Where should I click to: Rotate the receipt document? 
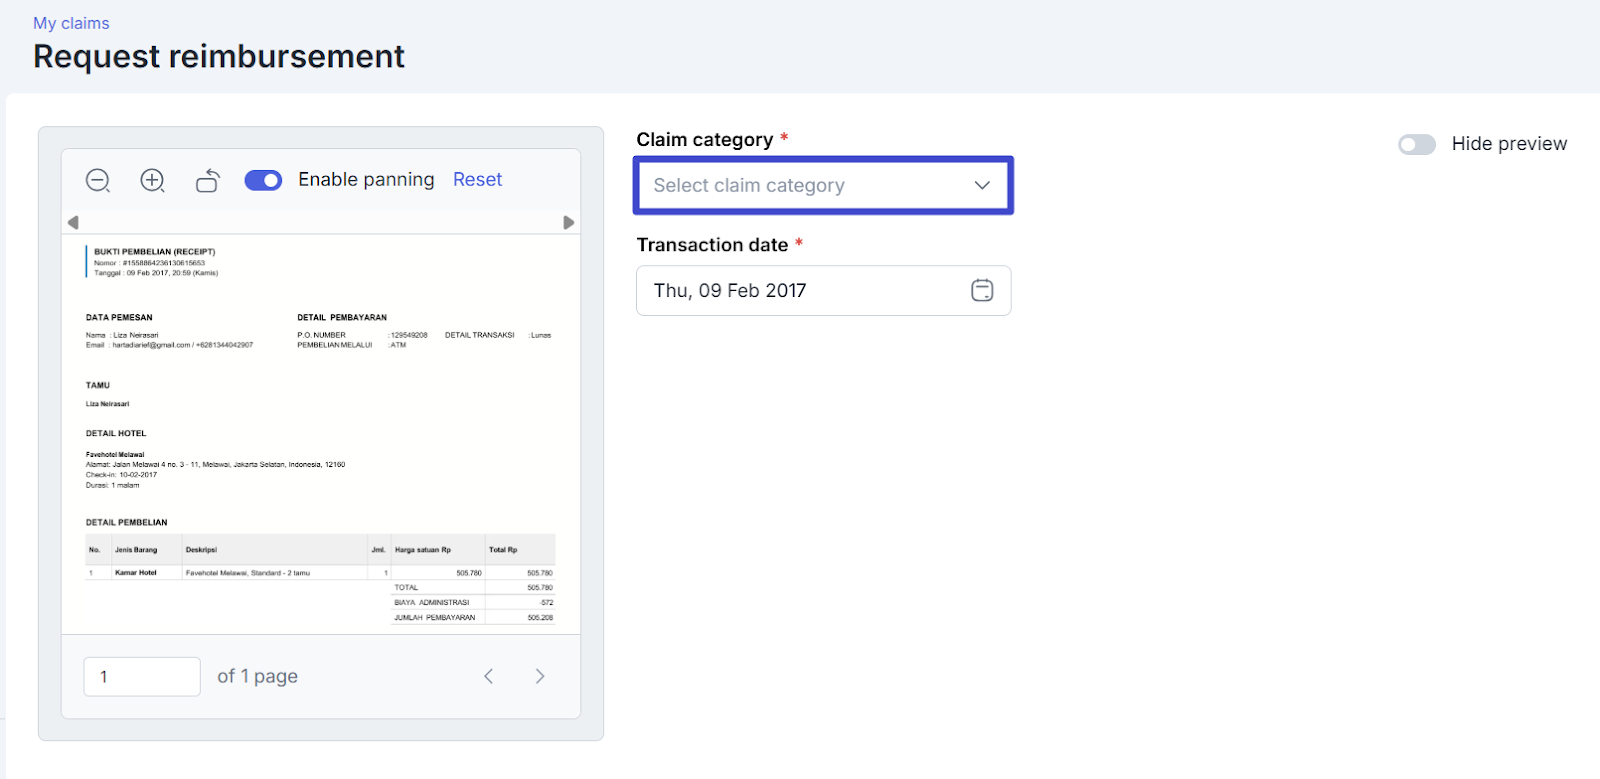pos(207,180)
